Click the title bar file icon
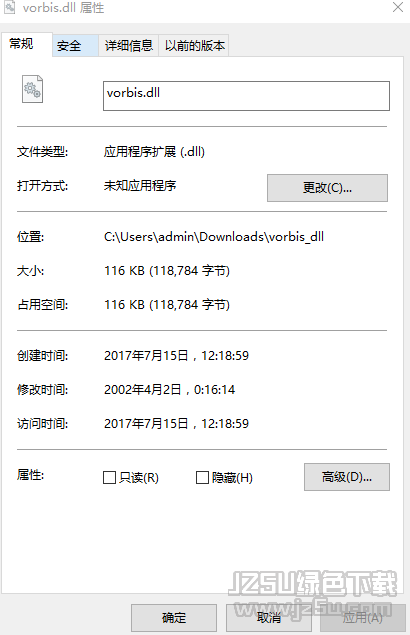 click(x=10, y=7)
